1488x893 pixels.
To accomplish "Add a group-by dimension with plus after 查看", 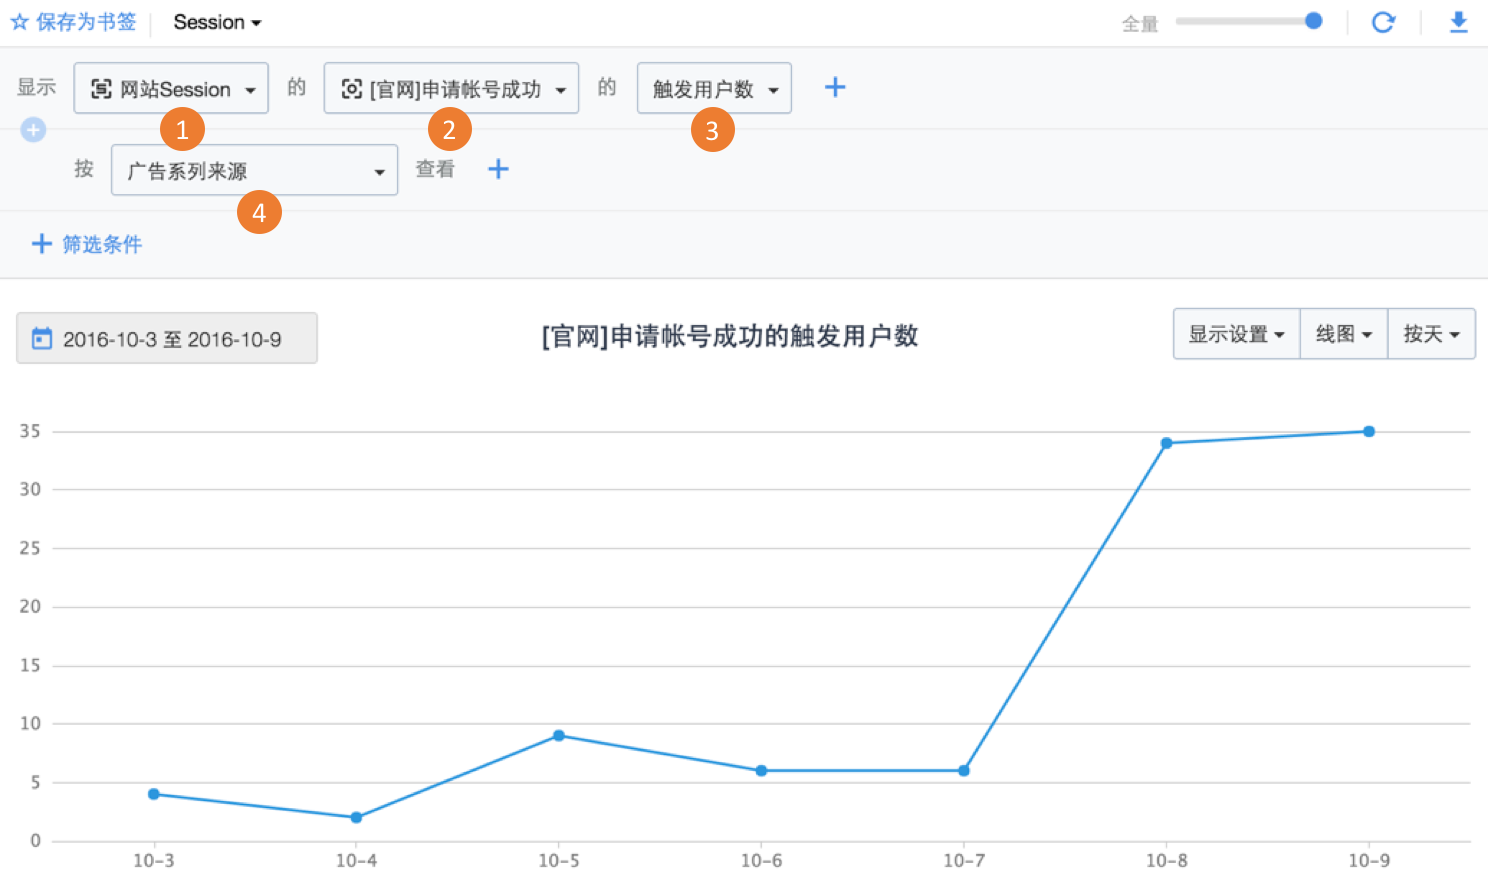I will point(498,169).
